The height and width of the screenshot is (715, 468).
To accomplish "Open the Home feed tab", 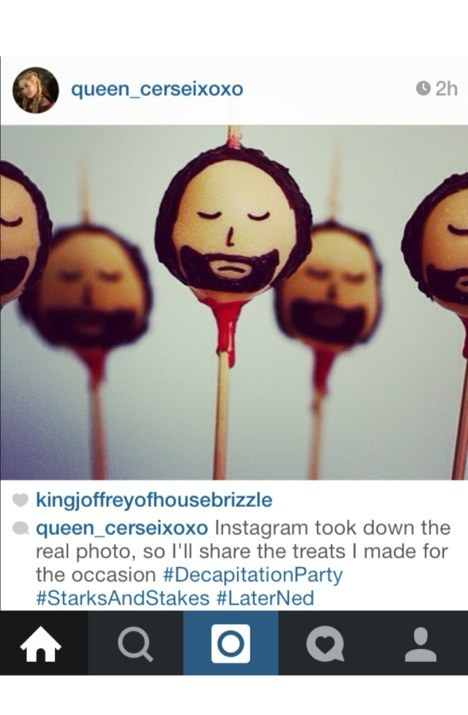I will point(41,644).
